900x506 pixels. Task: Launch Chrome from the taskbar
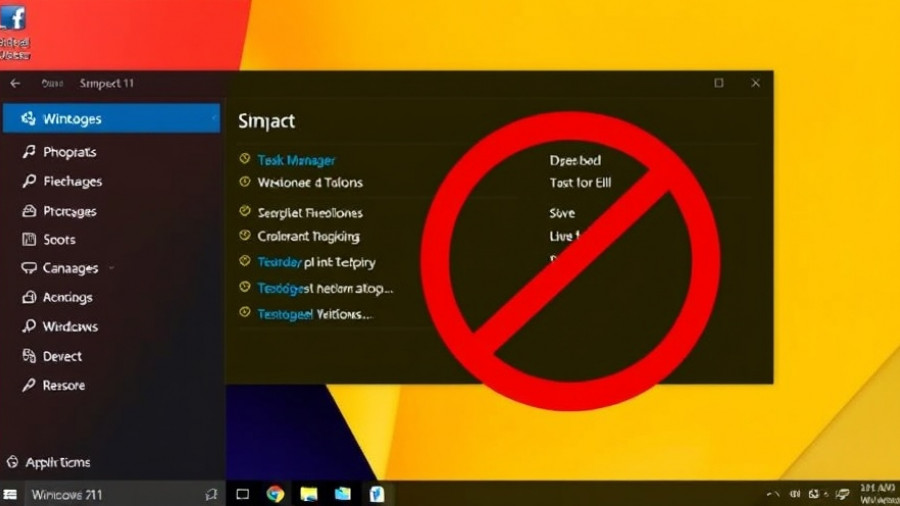(276, 493)
